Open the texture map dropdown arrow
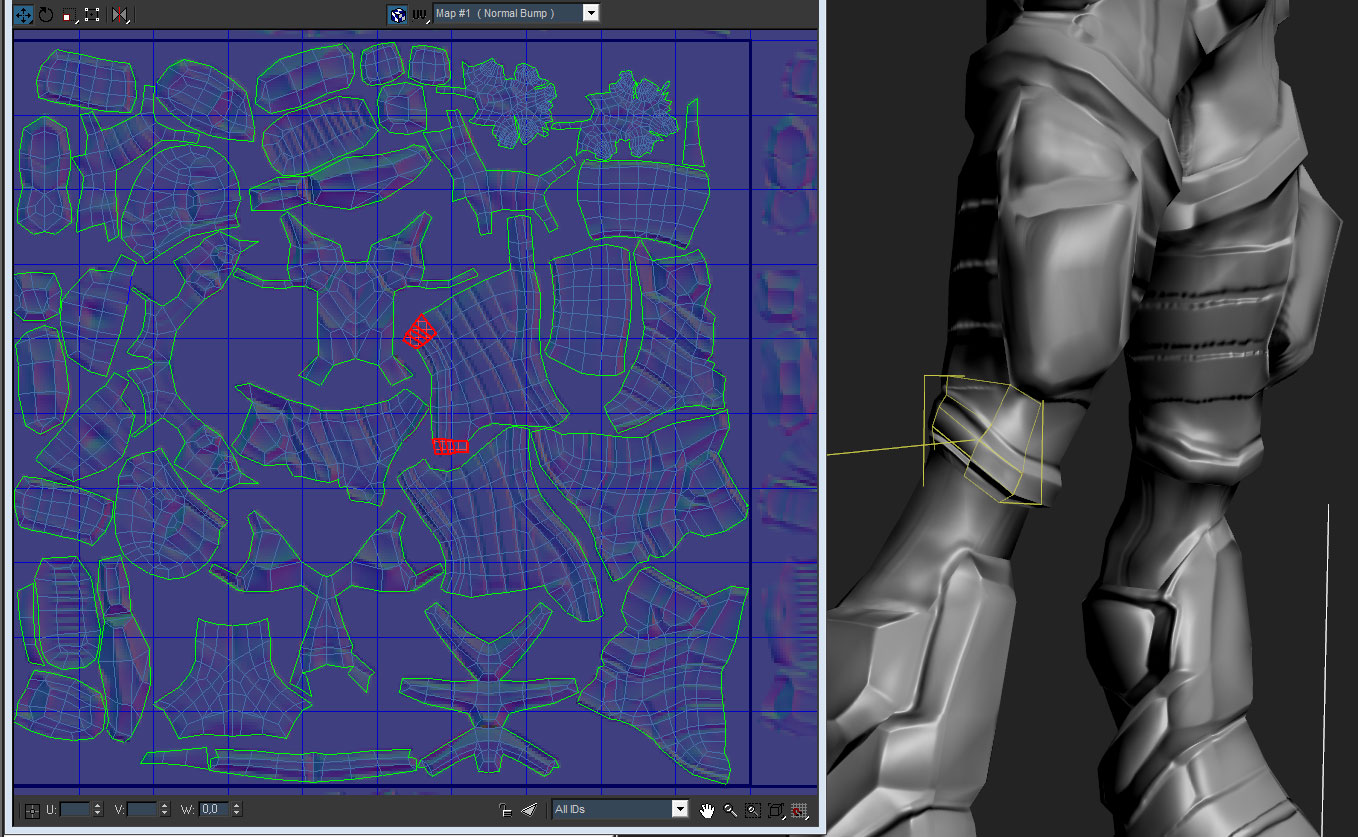 click(591, 13)
